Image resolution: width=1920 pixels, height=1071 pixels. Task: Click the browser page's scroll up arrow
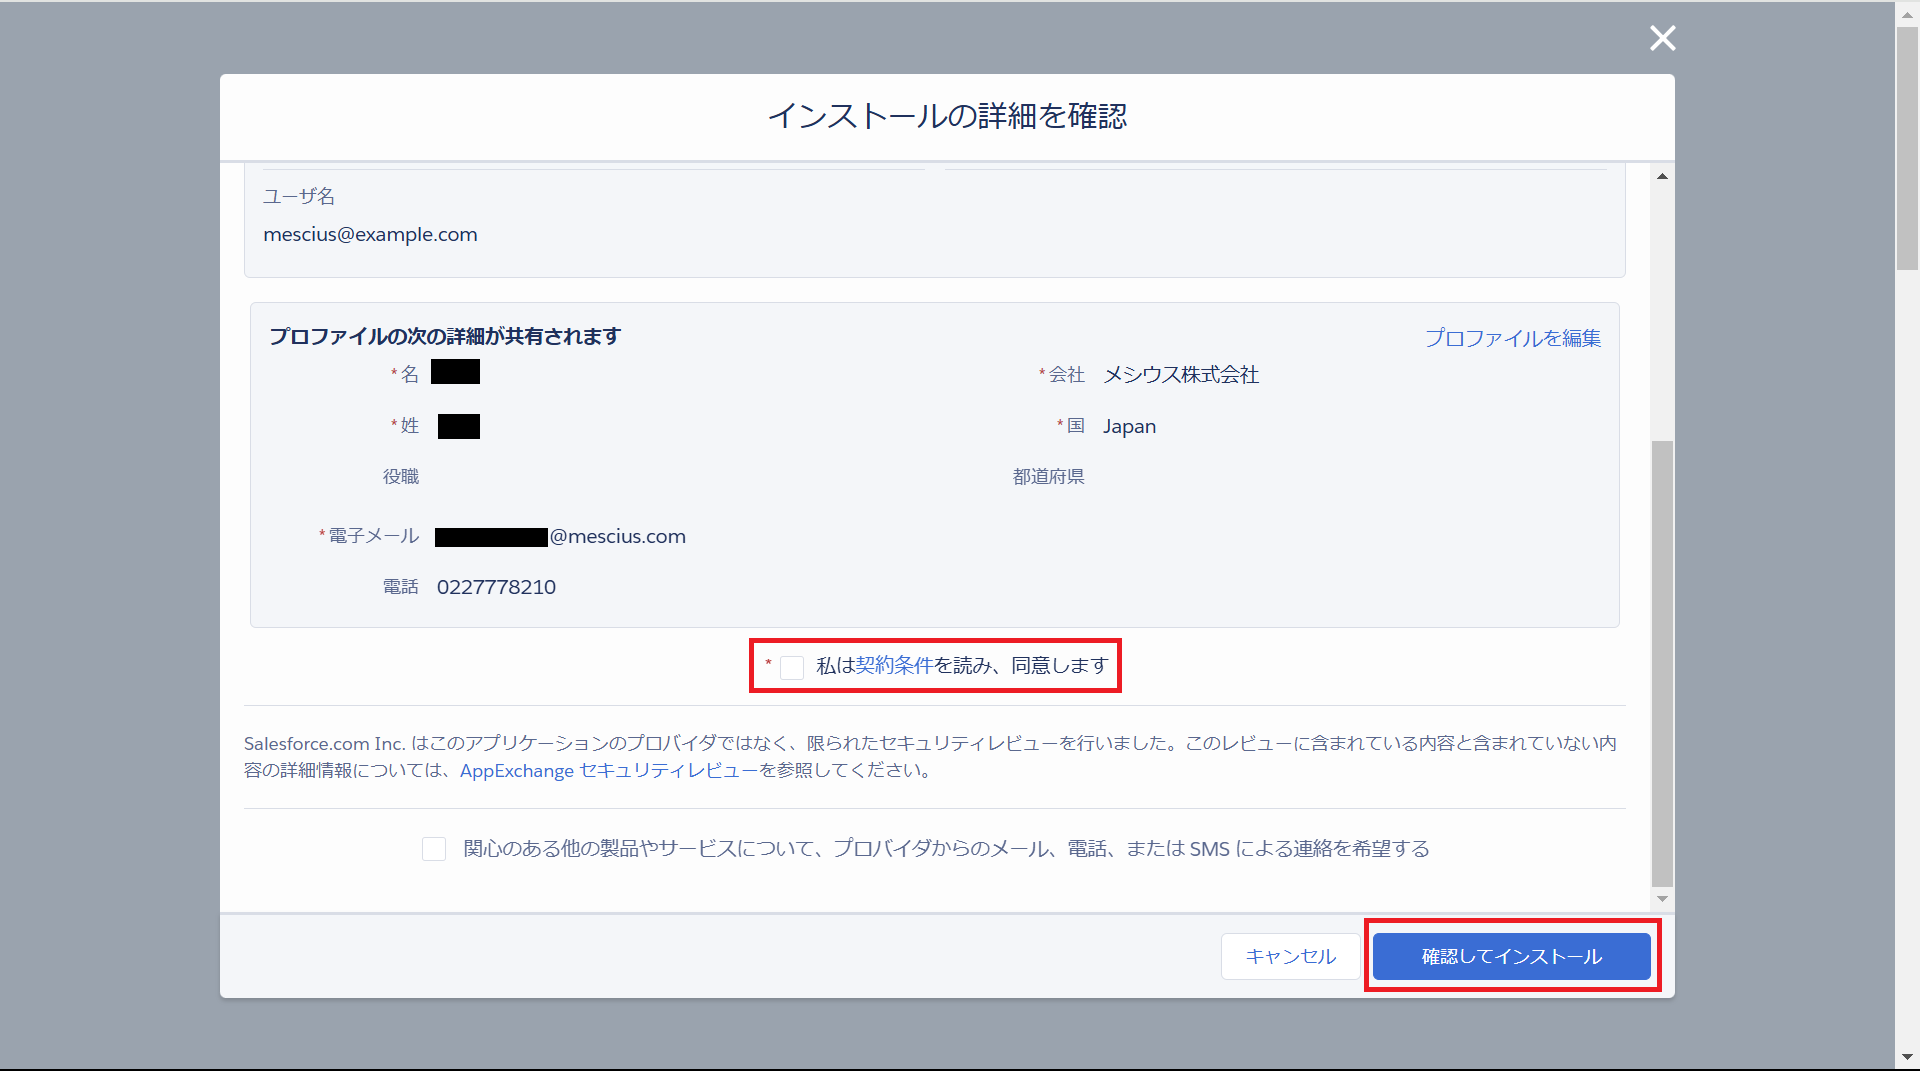(1907, 14)
